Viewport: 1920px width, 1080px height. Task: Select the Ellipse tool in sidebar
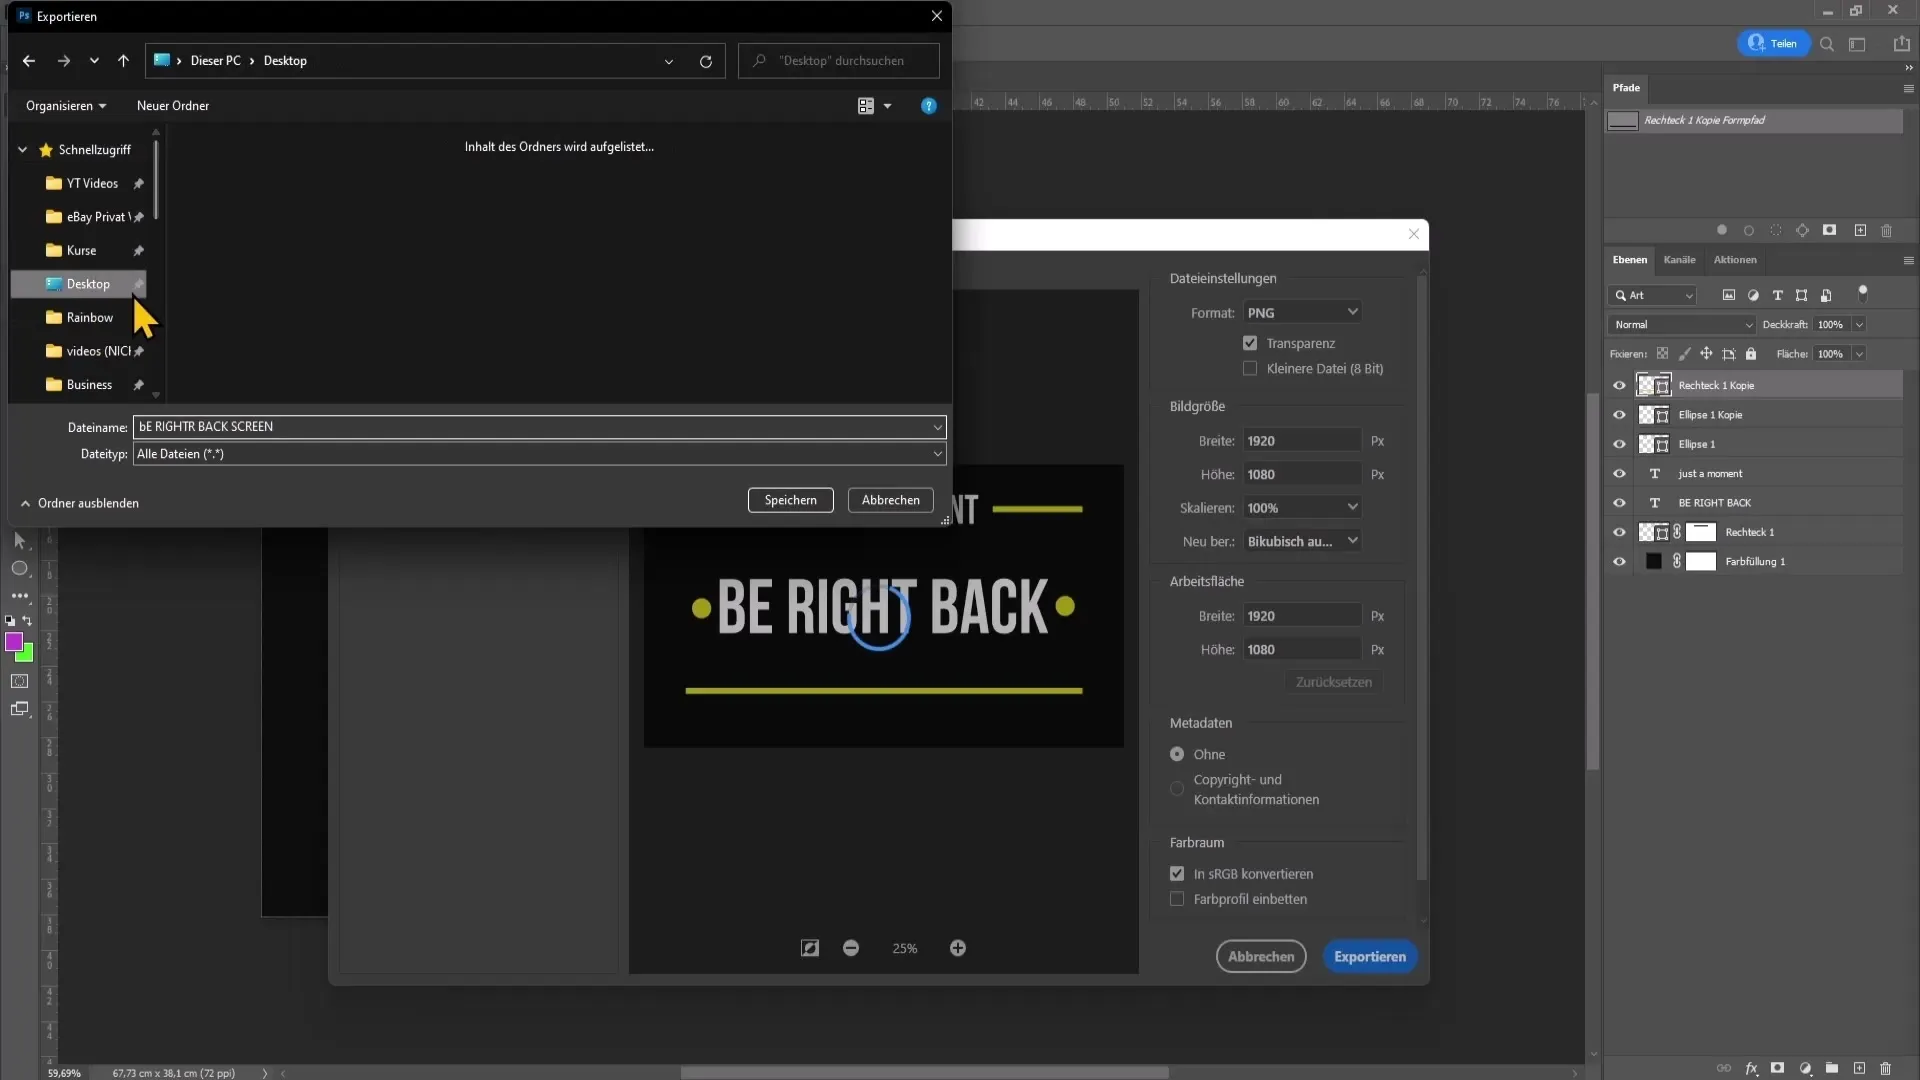pyautogui.click(x=18, y=570)
